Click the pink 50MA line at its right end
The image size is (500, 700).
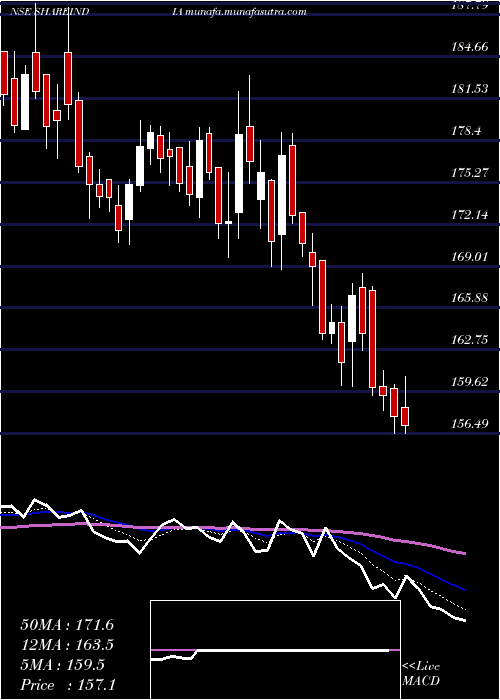(x=463, y=553)
